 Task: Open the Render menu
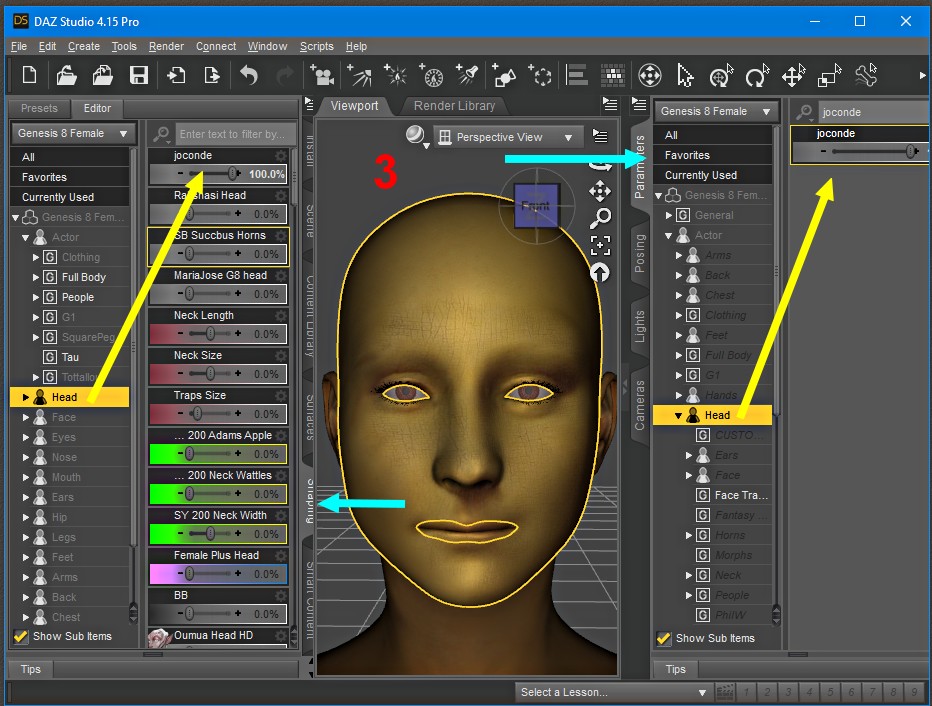pos(166,46)
